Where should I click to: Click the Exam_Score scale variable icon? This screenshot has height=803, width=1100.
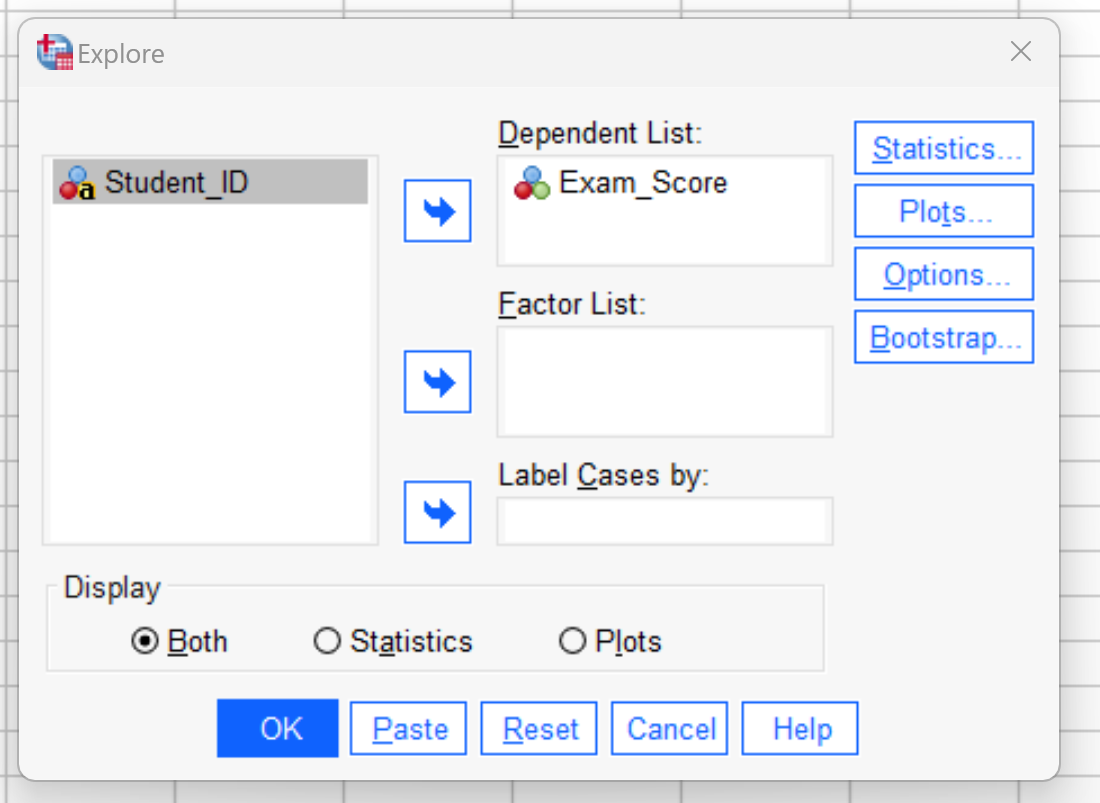[532, 183]
